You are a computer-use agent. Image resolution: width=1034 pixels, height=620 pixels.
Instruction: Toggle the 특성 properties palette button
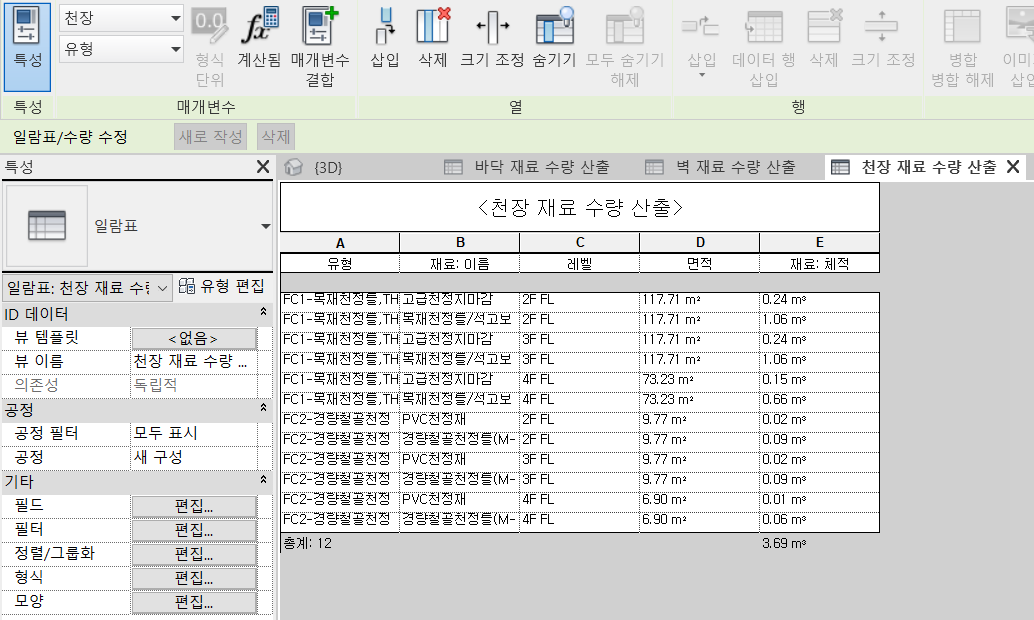(27, 47)
